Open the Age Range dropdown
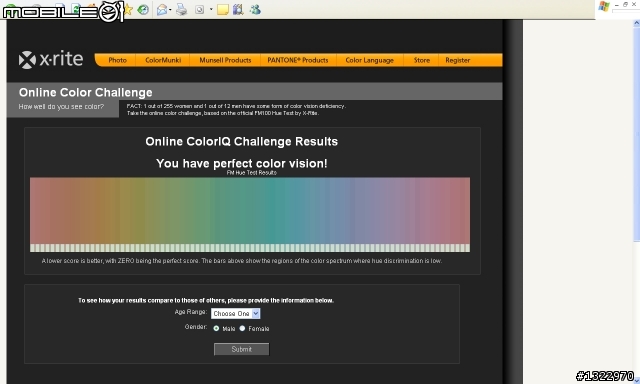The height and width of the screenshot is (384, 640). tap(236, 313)
